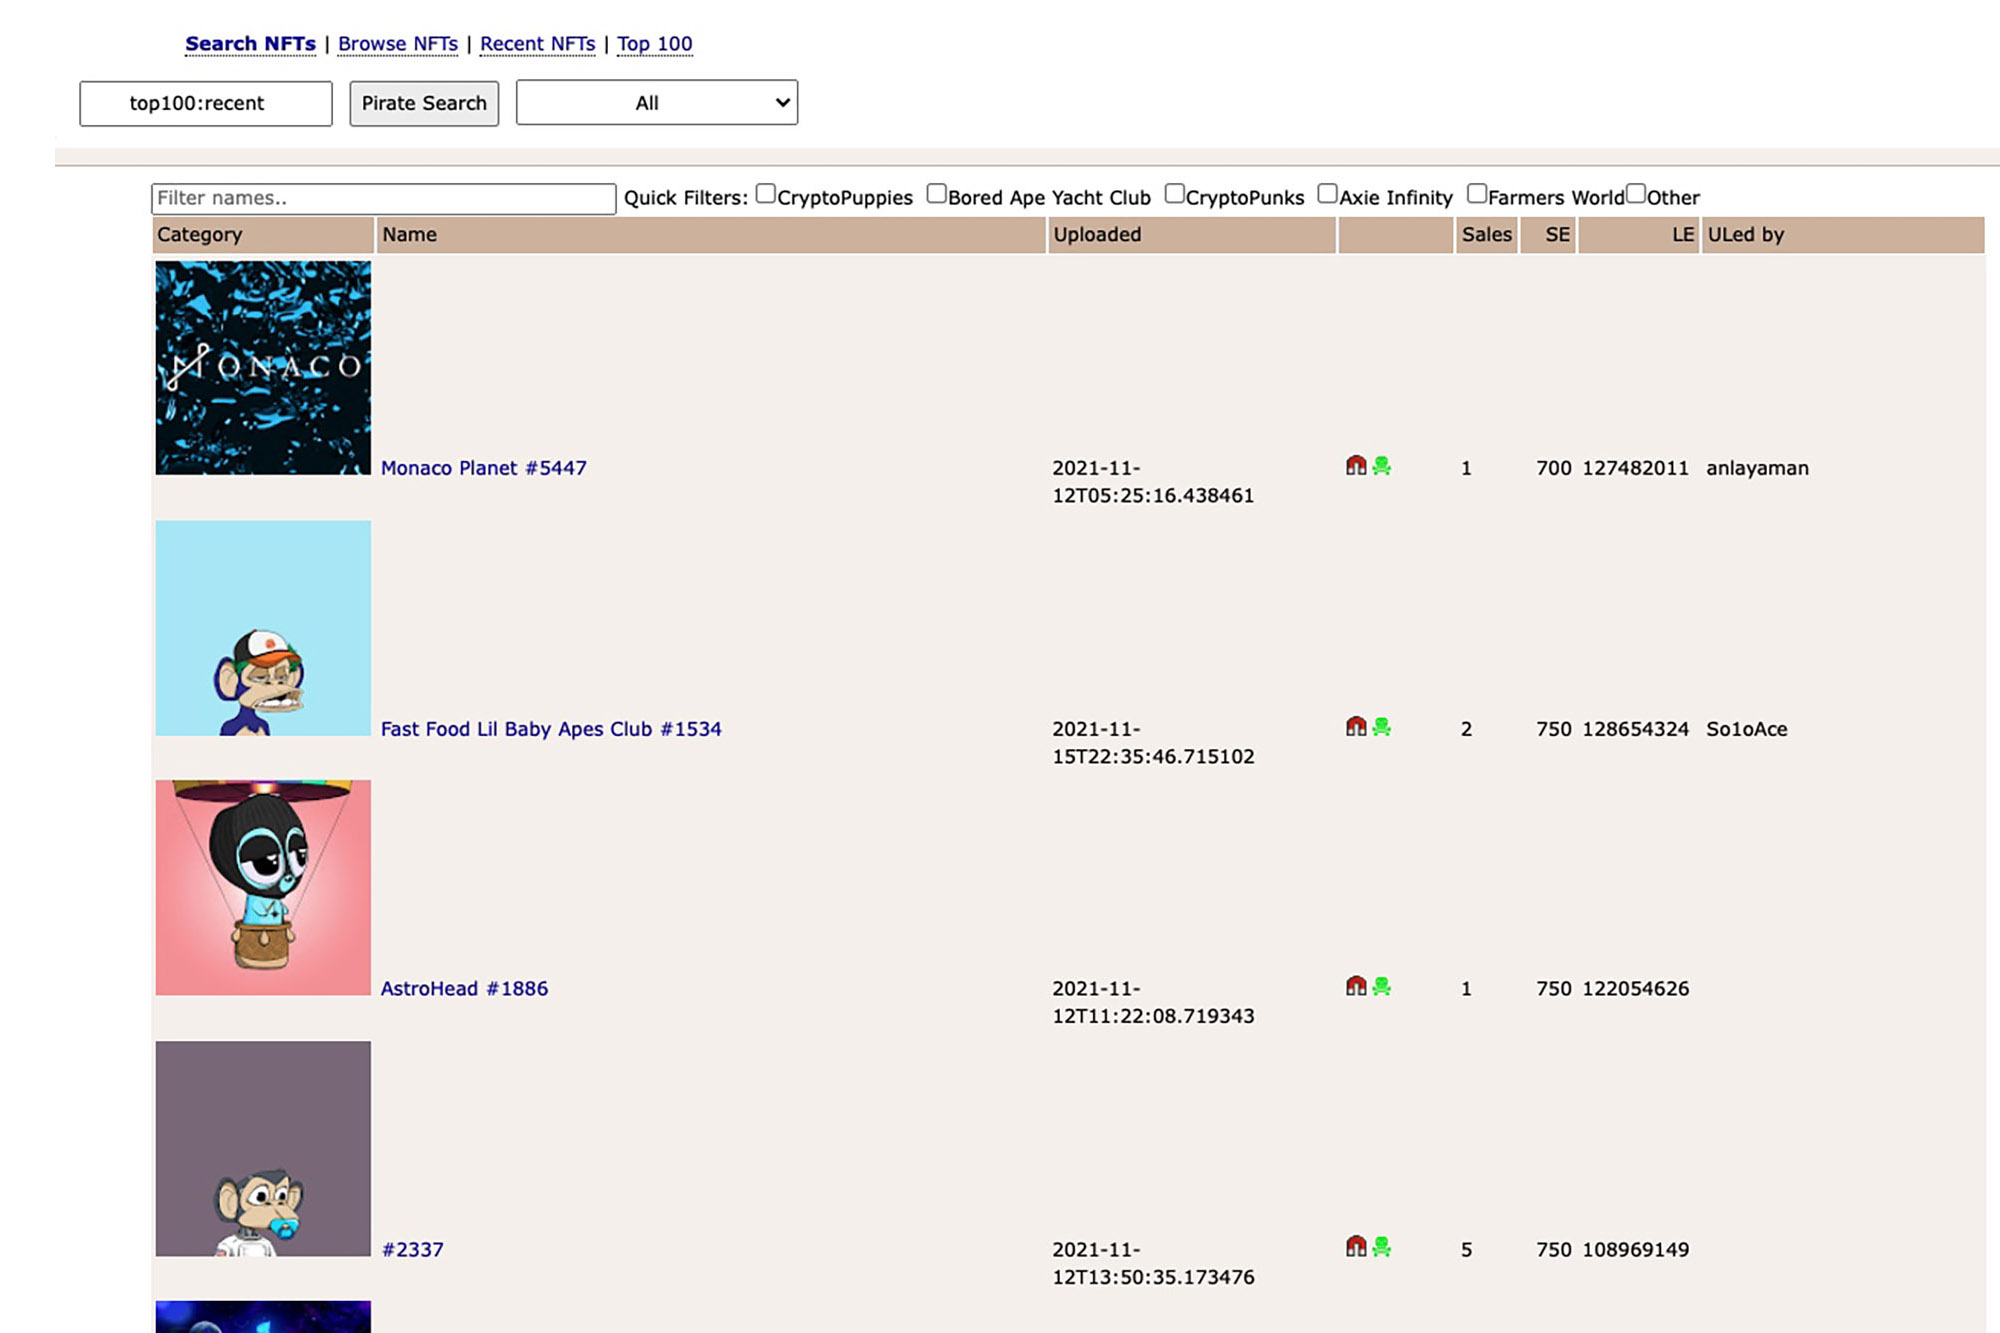The image size is (2000, 1333).
Task: Click the red magnet icon for Fast Food Lil Baby Apes
Action: point(1356,726)
